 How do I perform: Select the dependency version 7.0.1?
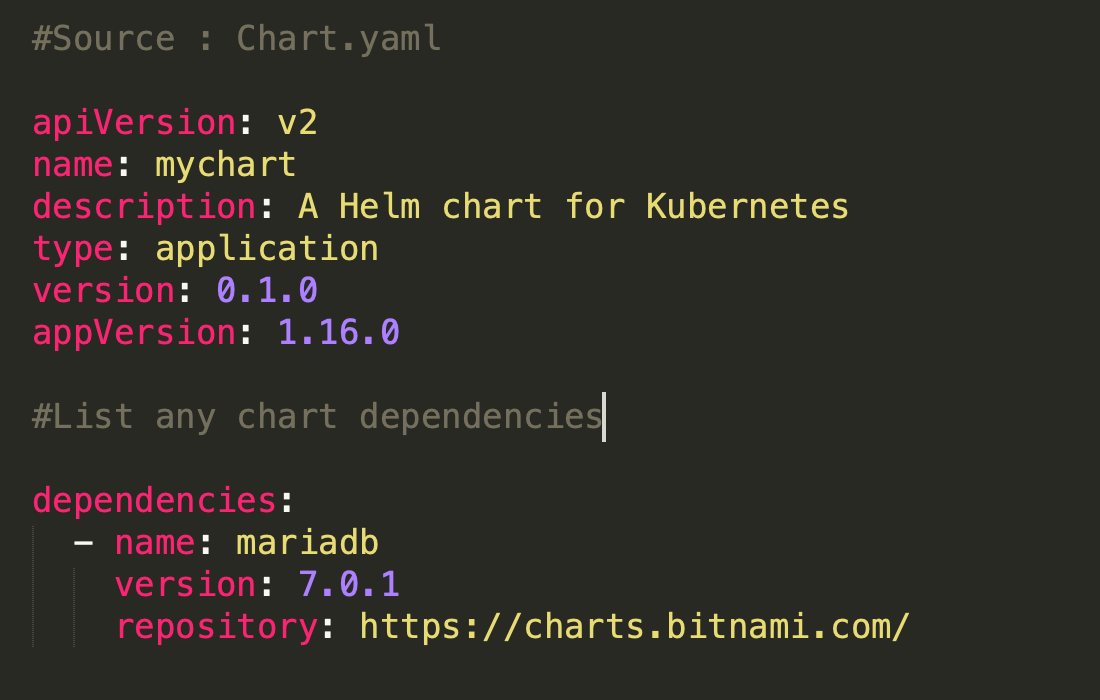click(348, 584)
